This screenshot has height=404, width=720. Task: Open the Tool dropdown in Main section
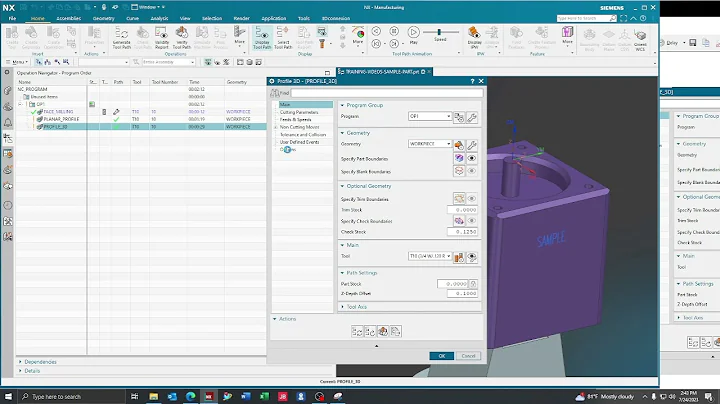[x=429, y=256]
